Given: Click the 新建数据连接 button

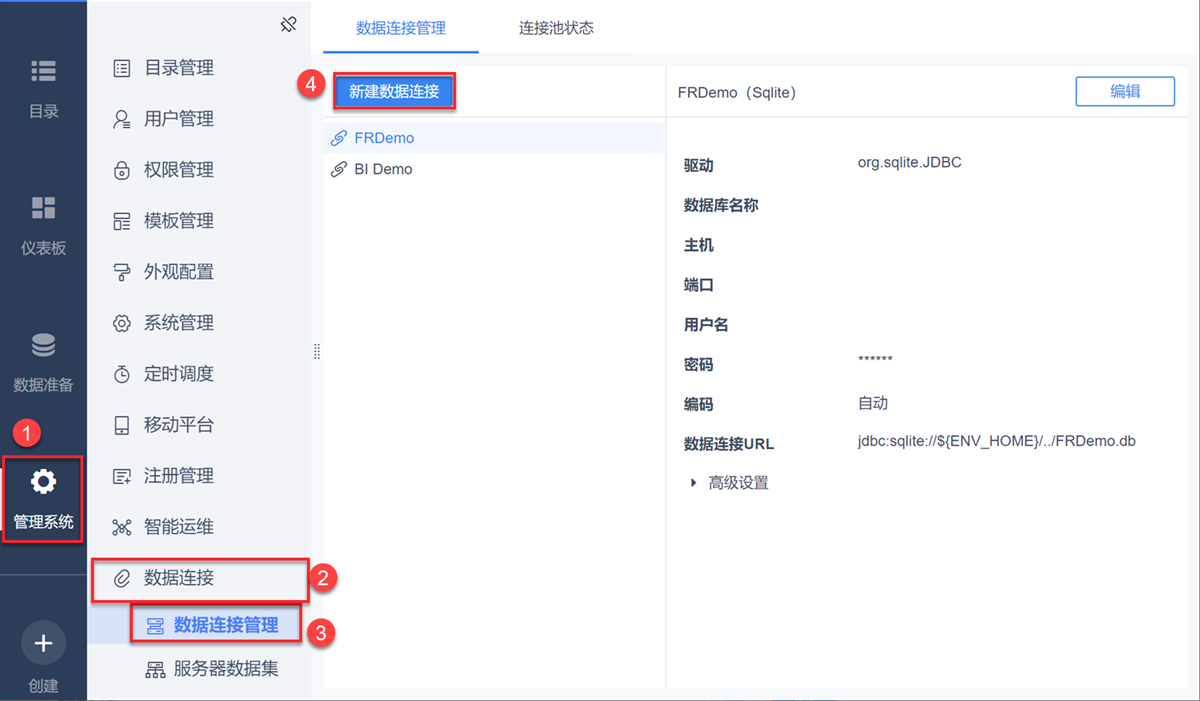Looking at the screenshot, I should [394, 92].
